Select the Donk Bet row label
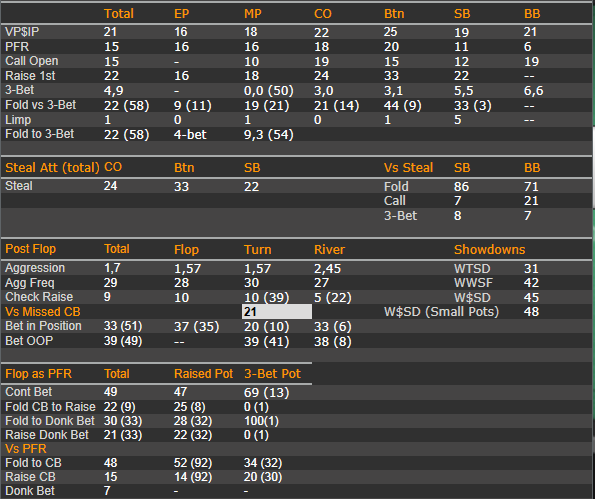Viewport: 595px width, 499px height. (30, 491)
